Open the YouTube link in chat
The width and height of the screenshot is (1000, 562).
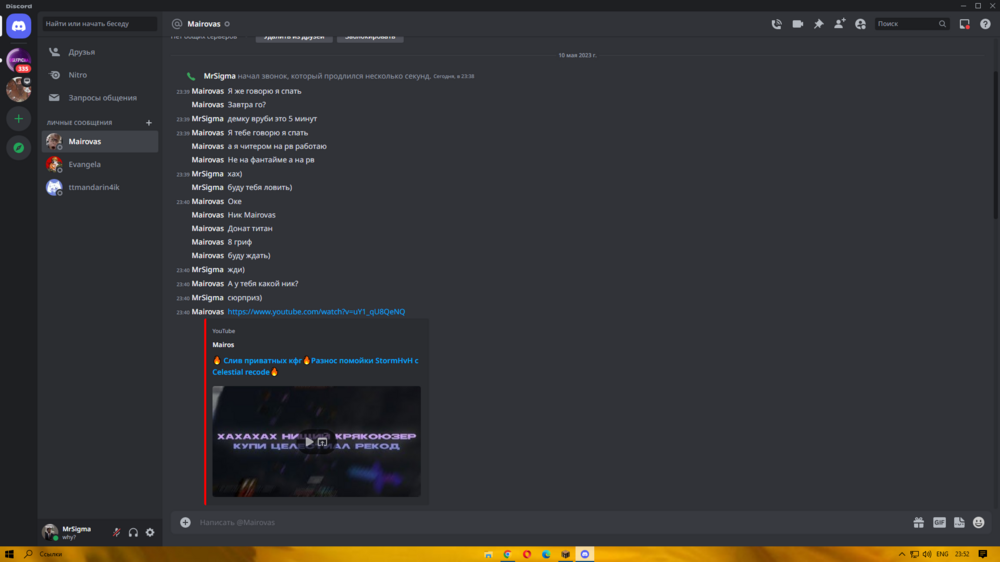316,312
